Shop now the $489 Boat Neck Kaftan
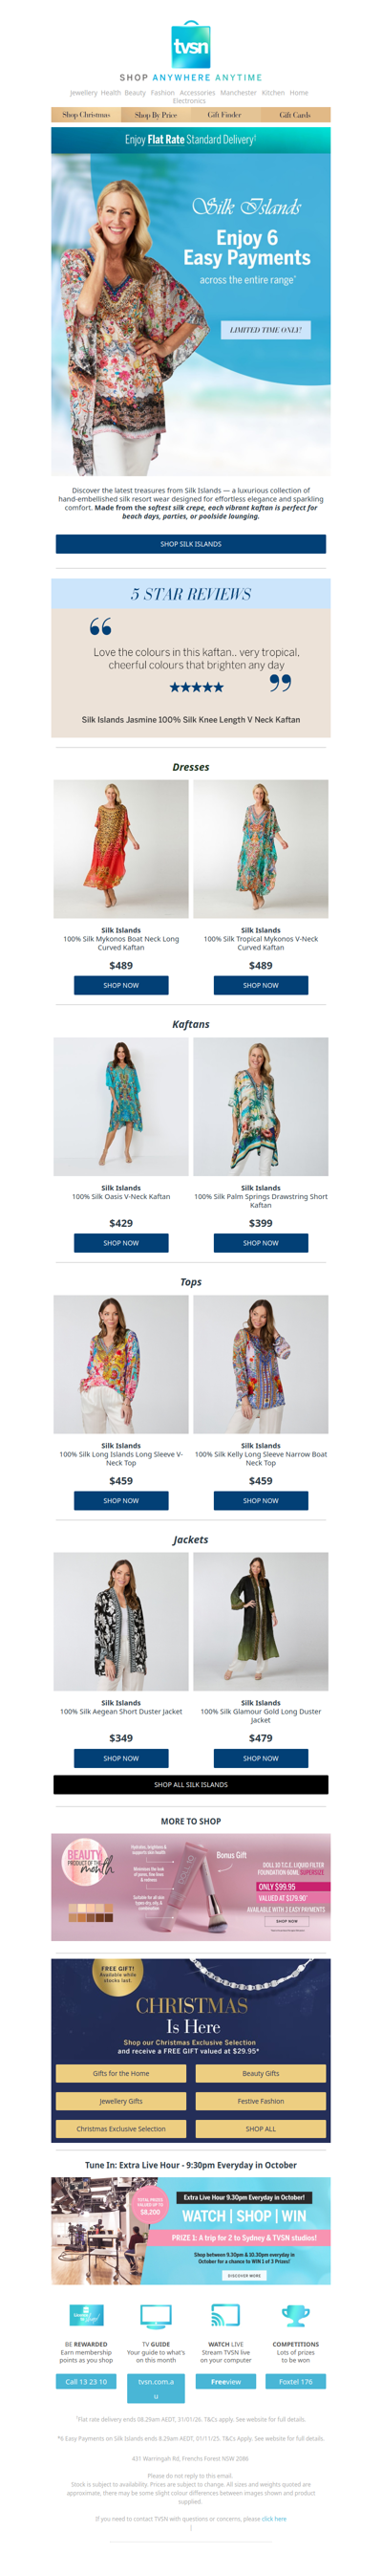This screenshot has width=382, height=2576. click(x=121, y=985)
